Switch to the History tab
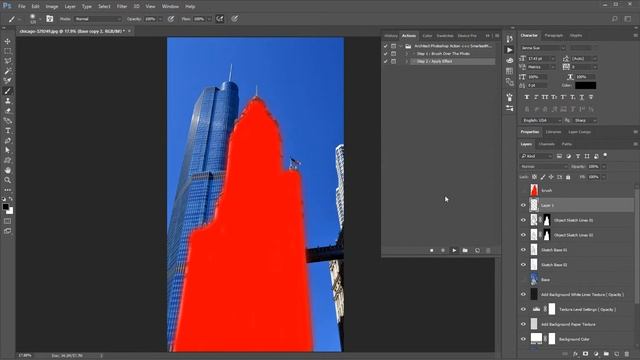 [x=391, y=36]
